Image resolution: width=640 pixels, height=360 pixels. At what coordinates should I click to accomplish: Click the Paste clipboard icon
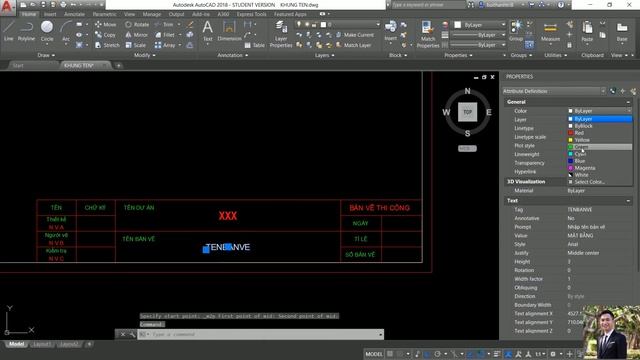(587, 31)
